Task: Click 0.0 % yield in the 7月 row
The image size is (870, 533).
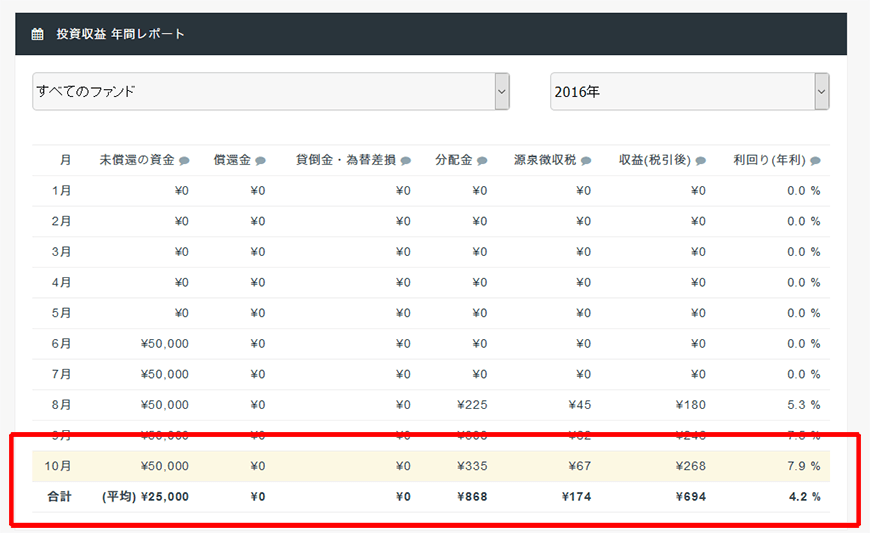Action: pyautogui.click(x=804, y=374)
